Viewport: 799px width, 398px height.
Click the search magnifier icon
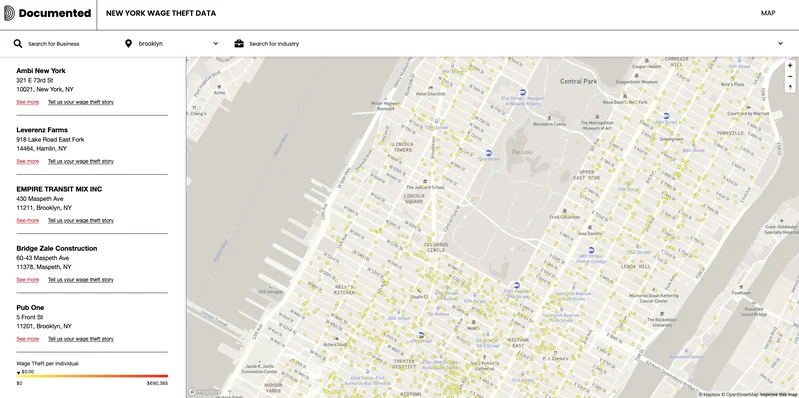18,44
